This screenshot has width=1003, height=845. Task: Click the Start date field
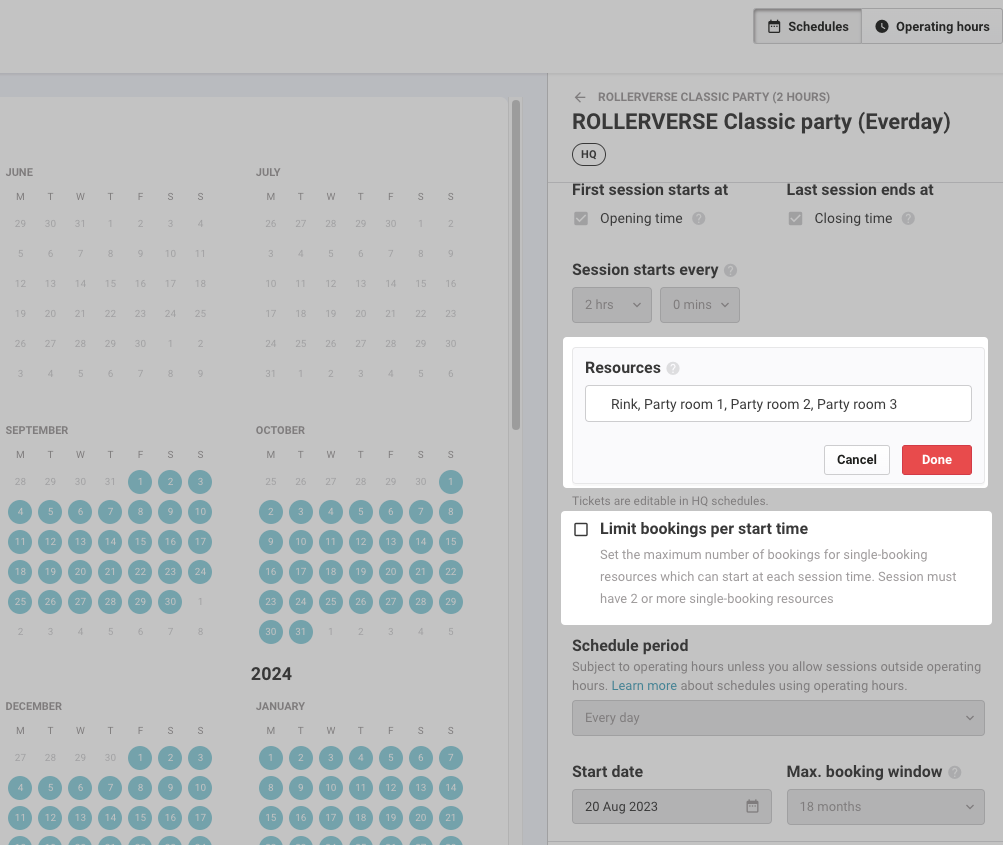(x=672, y=807)
